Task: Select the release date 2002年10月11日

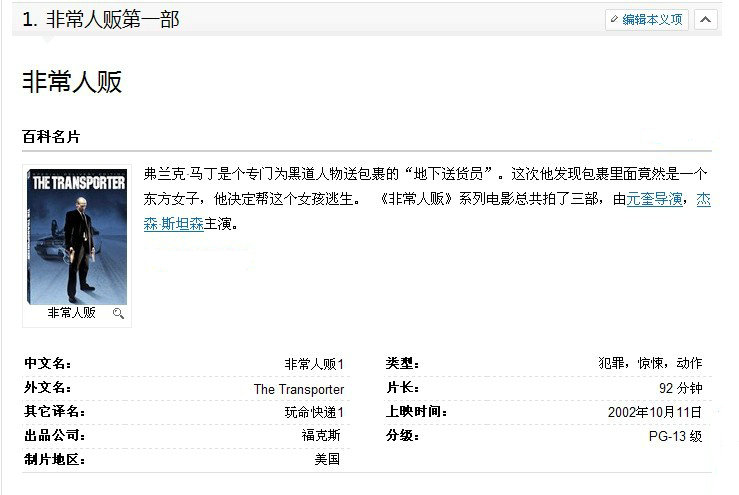Action: tap(654, 412)
